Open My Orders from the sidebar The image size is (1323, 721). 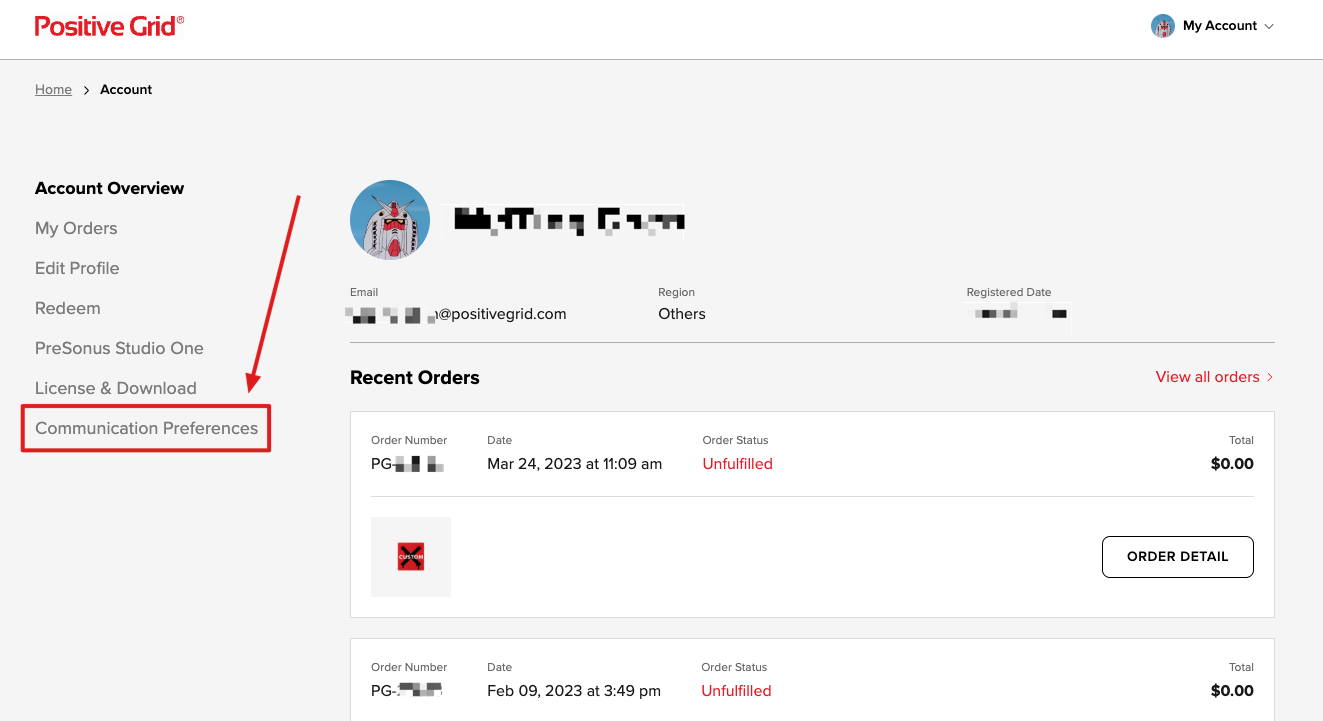click(76, 228)
